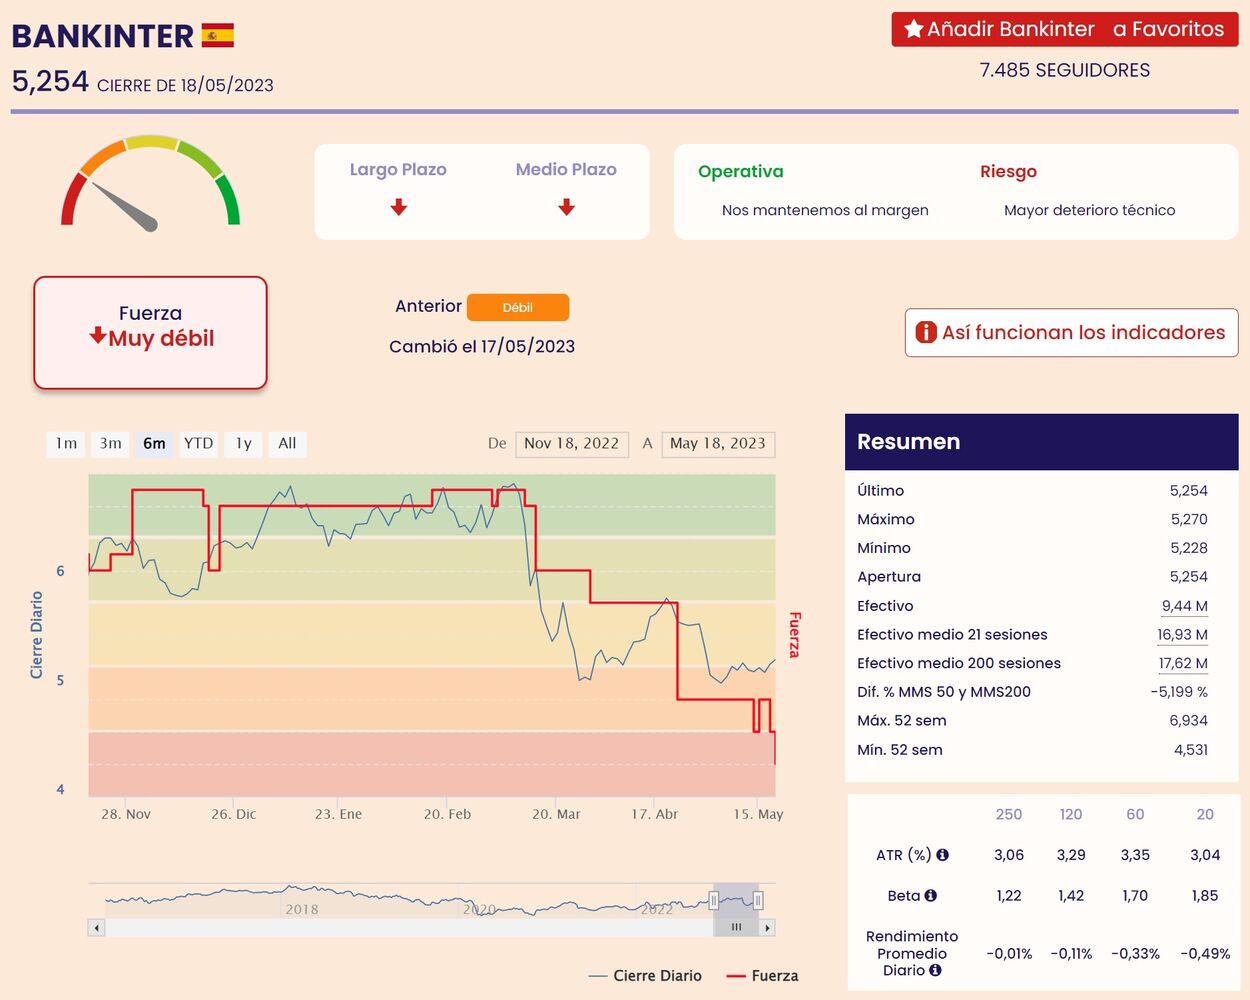Click the right navigator range handle
The height and width of the screenshot is (1000, 1250).
[759, 900]
